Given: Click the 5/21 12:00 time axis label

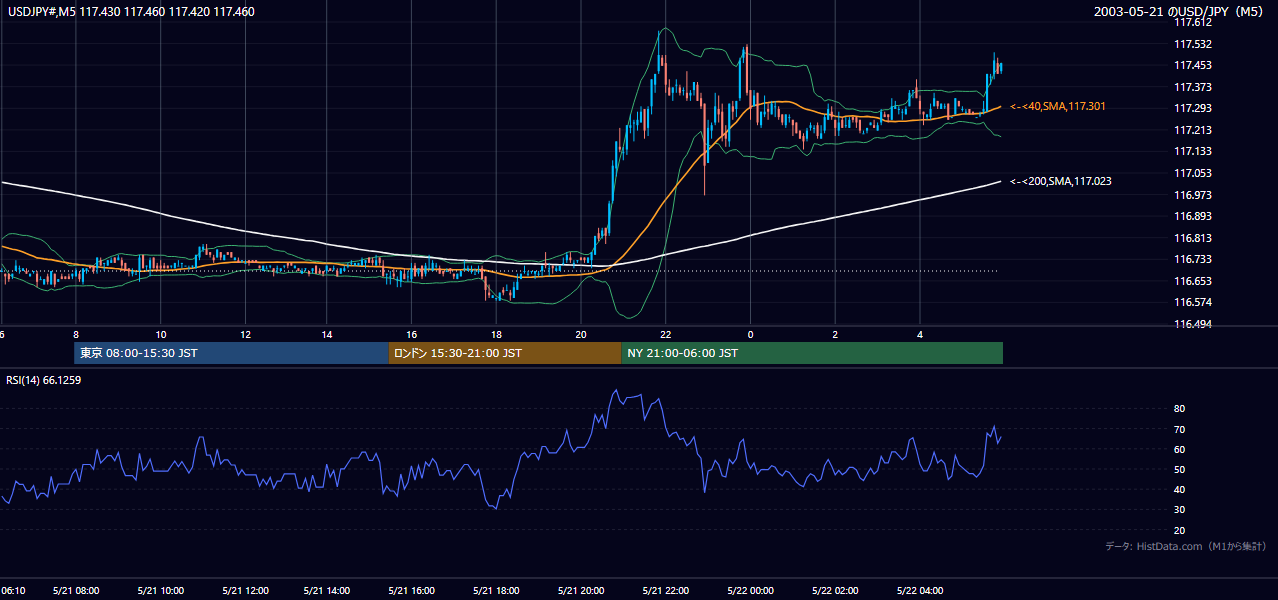Looking at the screenshot, I should tap(246, 591).
